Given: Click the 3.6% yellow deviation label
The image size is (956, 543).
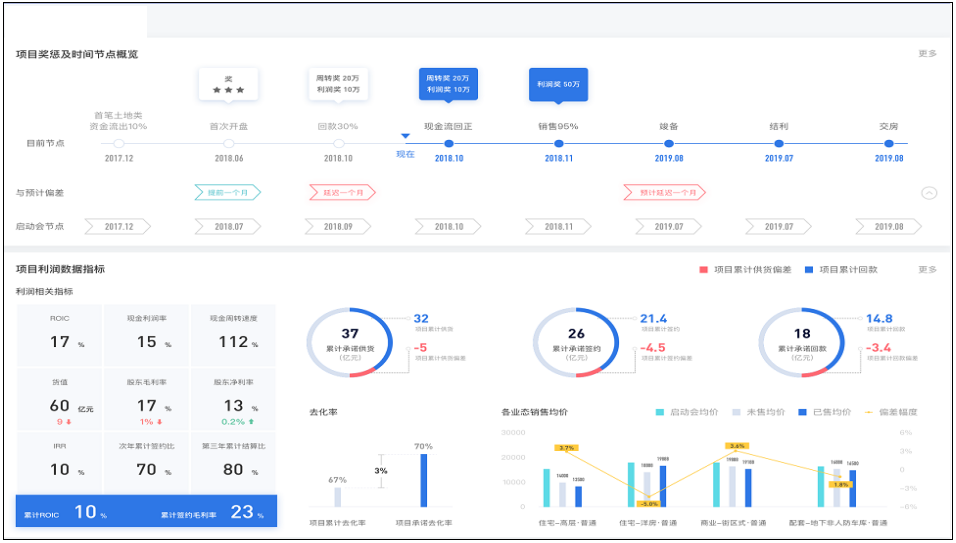Looking at the screenshot, I should [x=737, y=446].
